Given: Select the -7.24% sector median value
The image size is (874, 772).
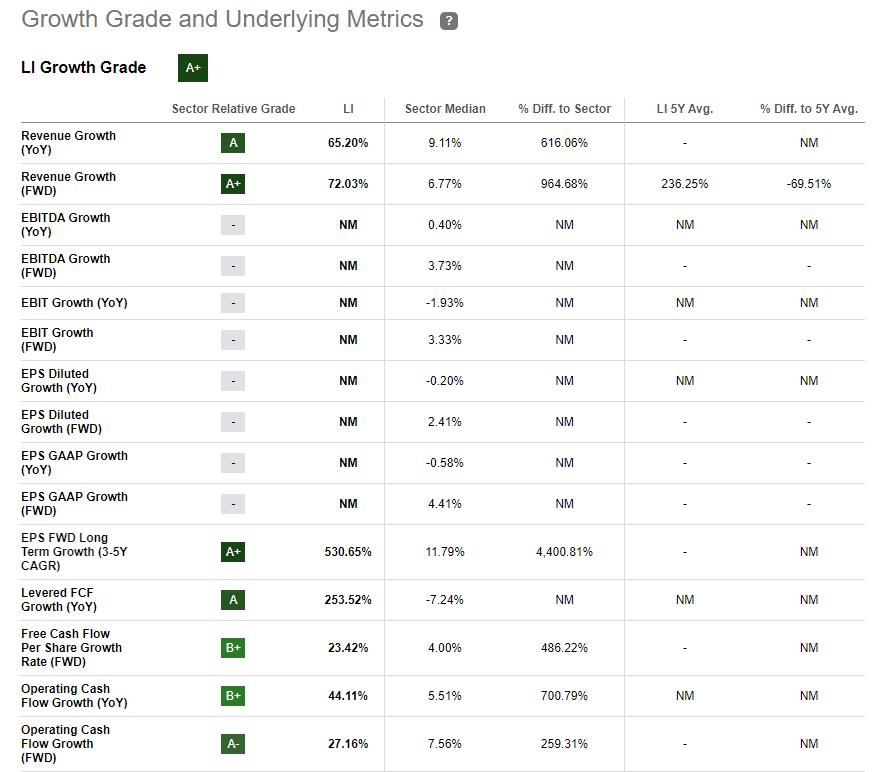Looking at the screenshot, I should pos(445,600).
